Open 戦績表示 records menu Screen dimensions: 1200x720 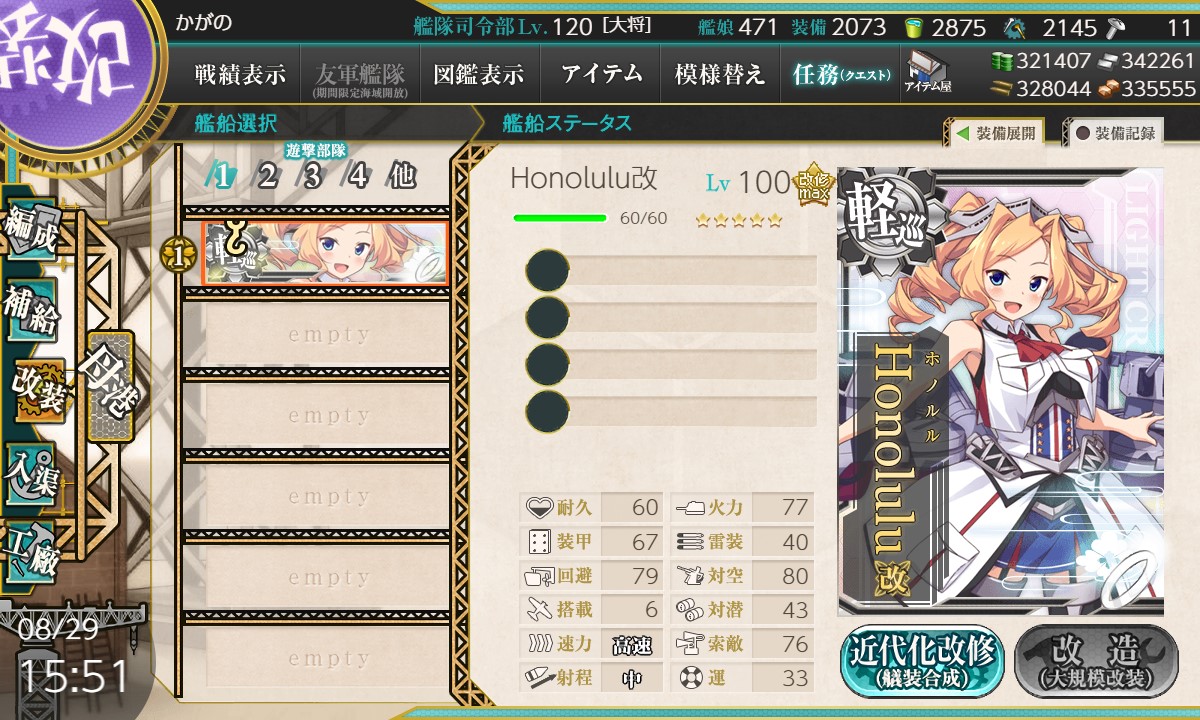tap(240, 74)
